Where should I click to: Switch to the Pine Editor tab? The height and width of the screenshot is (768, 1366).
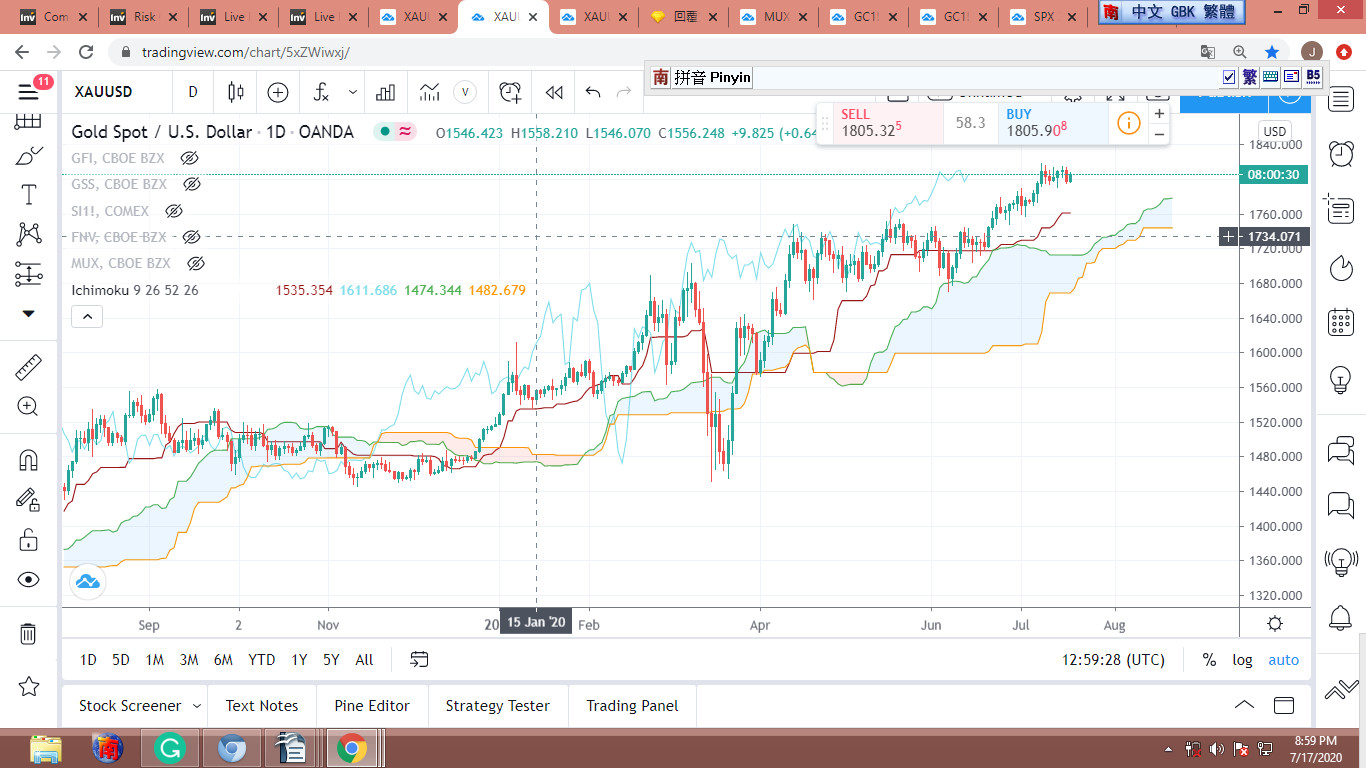[x=372, y=706]
